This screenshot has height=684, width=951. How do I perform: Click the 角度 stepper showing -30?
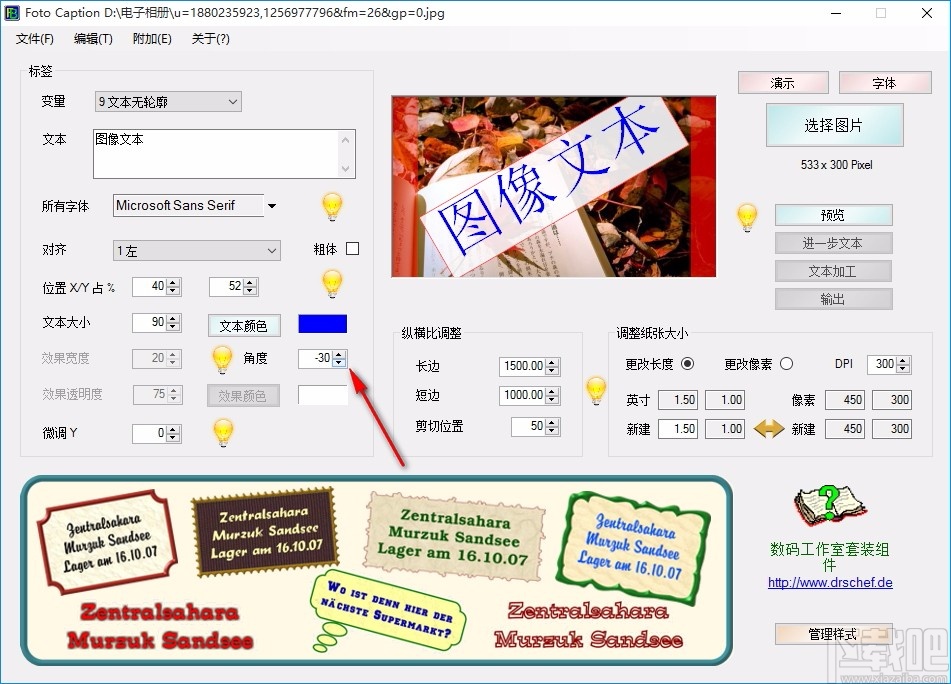pyautogui.click(x=322, y=358)
